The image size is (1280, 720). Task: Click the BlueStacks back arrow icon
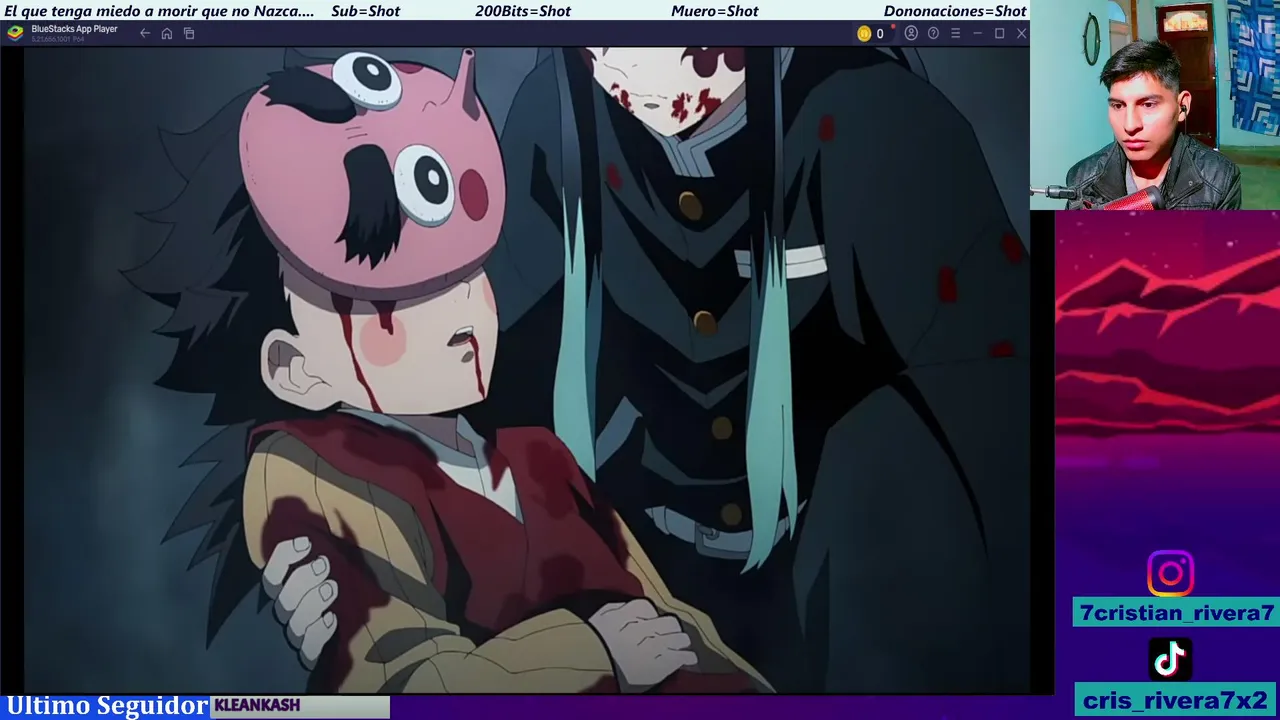(x=145, y=33)
